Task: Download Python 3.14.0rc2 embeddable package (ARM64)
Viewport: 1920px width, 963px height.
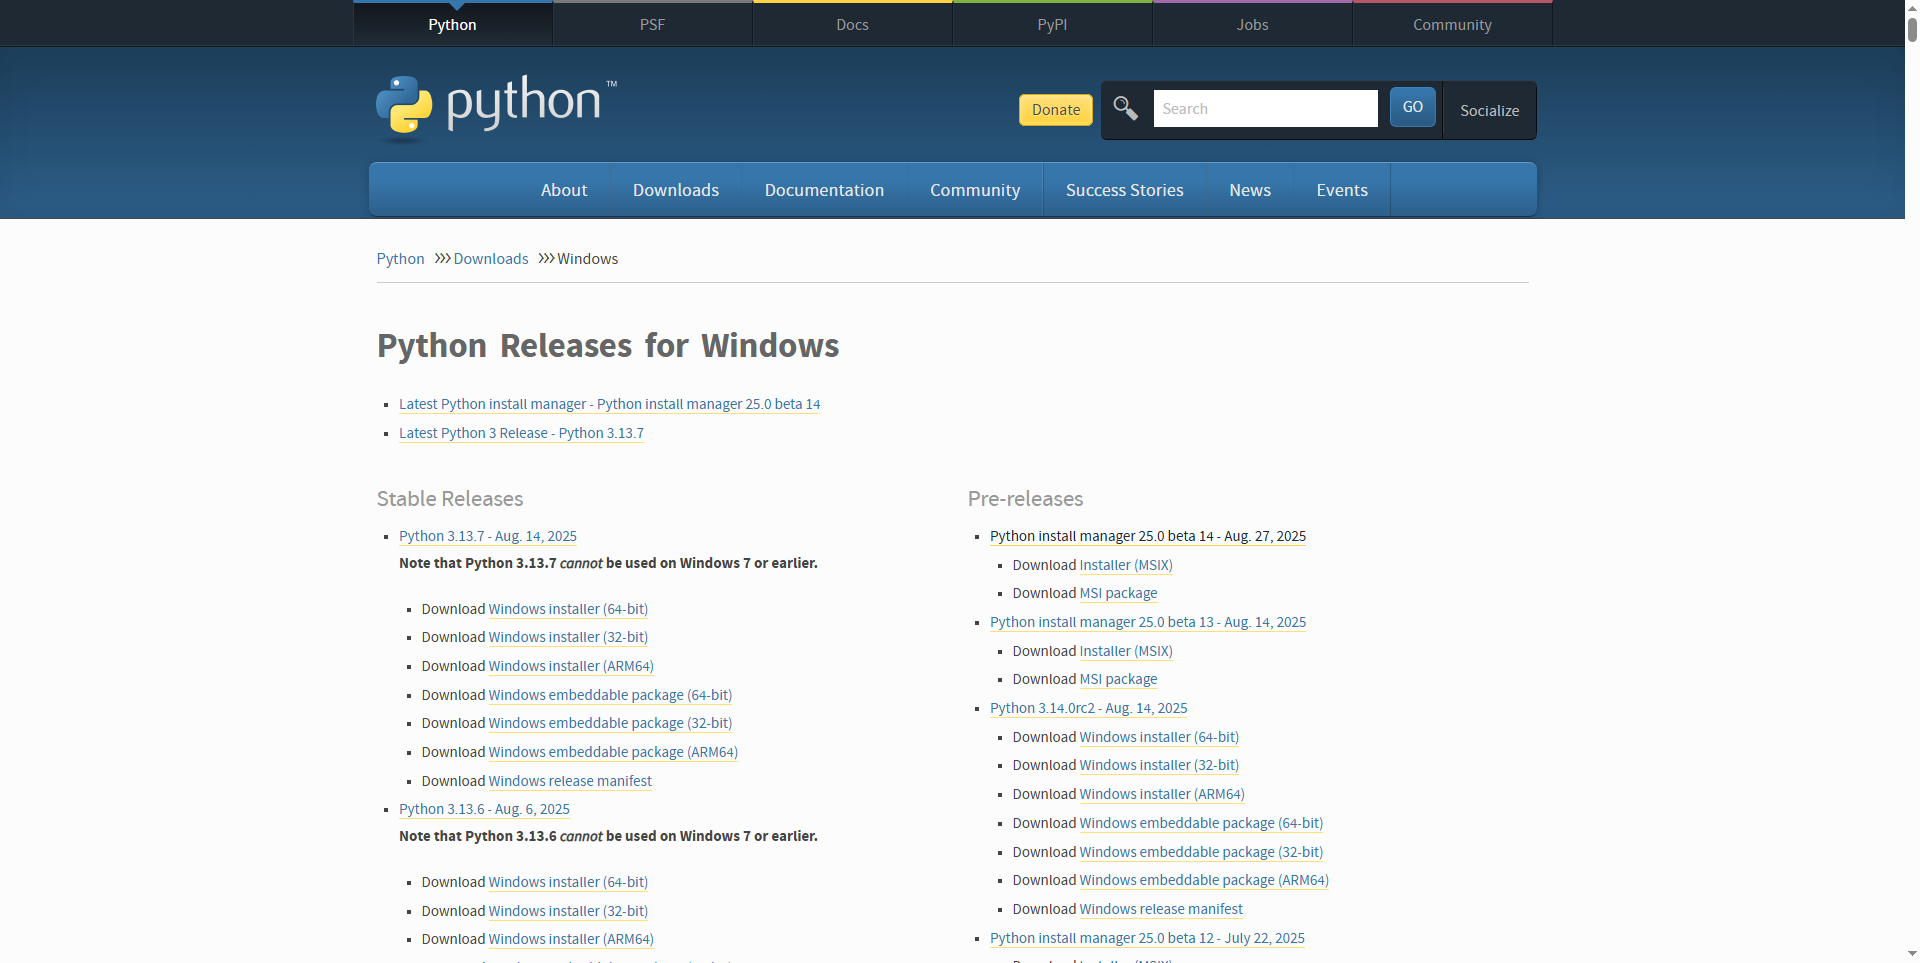Action: pos(1204,880)
